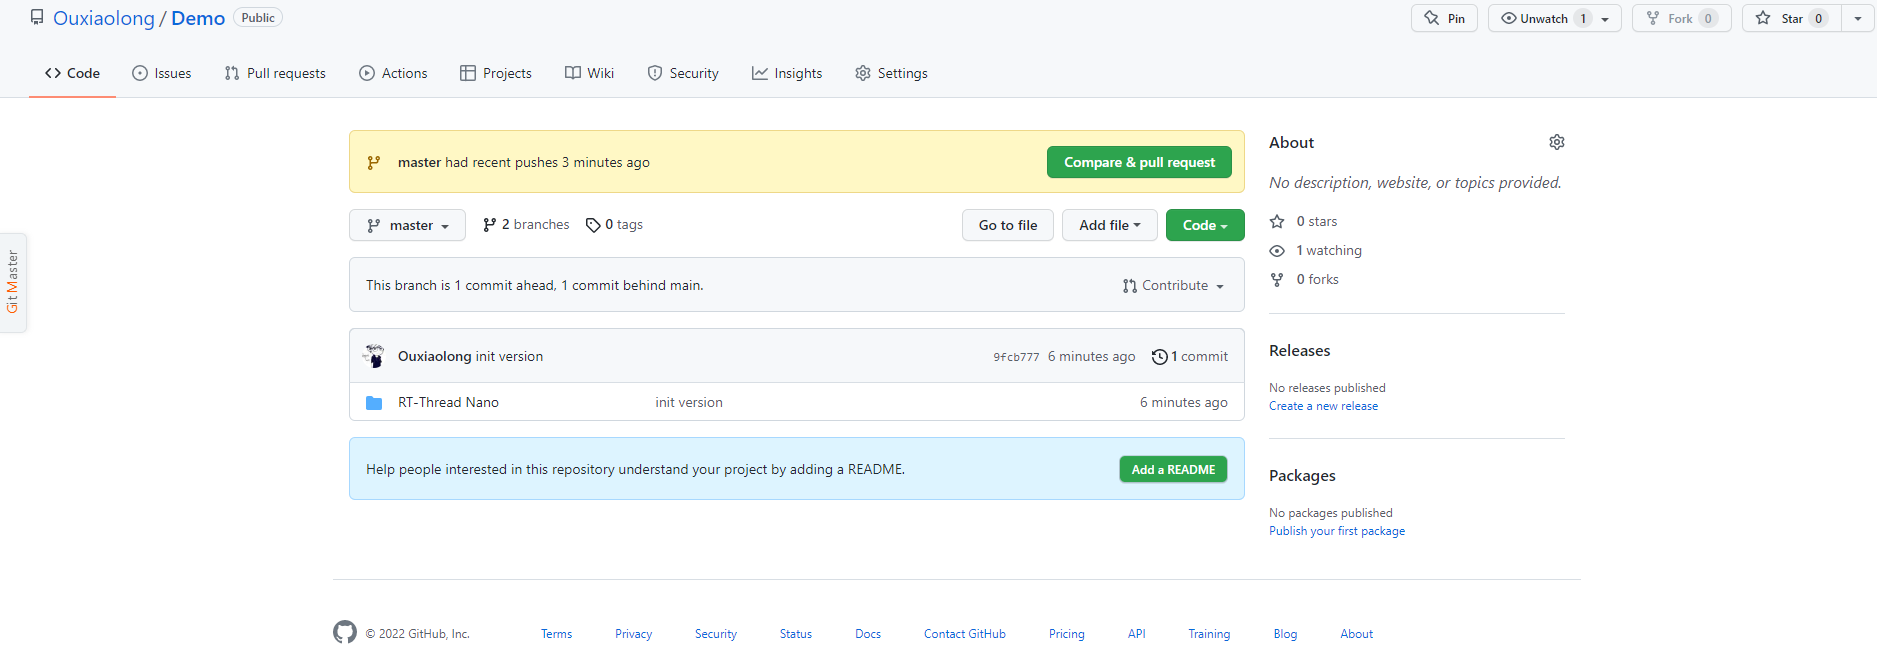The image size is (1877, 658).
Task: Click the RT-Thread Nano folder icon
Action: tap(374, 403)
